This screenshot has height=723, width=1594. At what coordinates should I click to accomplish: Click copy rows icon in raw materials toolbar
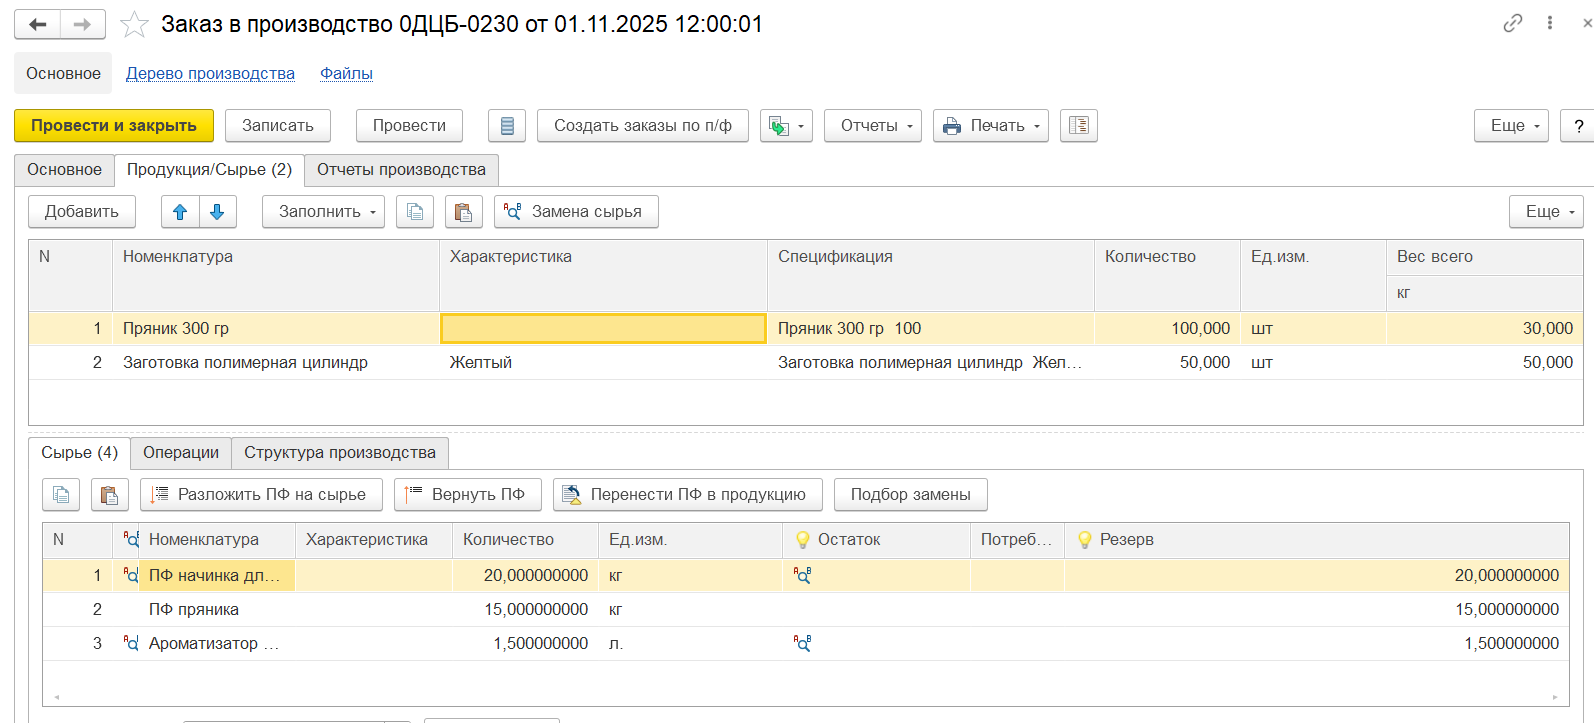click(61, 495)
